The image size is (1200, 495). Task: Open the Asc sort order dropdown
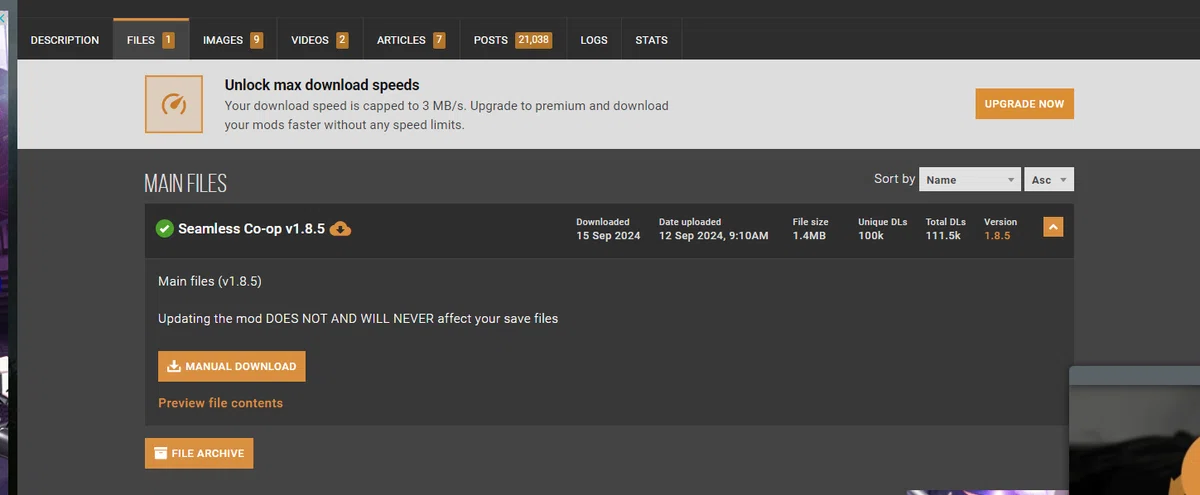(1049, 180)
